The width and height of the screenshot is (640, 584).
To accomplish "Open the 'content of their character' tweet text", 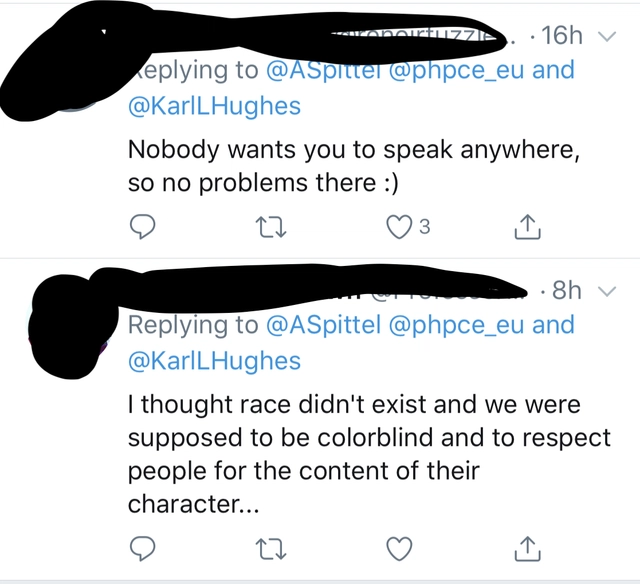I will pyautogui.click(x=369, y=454).
